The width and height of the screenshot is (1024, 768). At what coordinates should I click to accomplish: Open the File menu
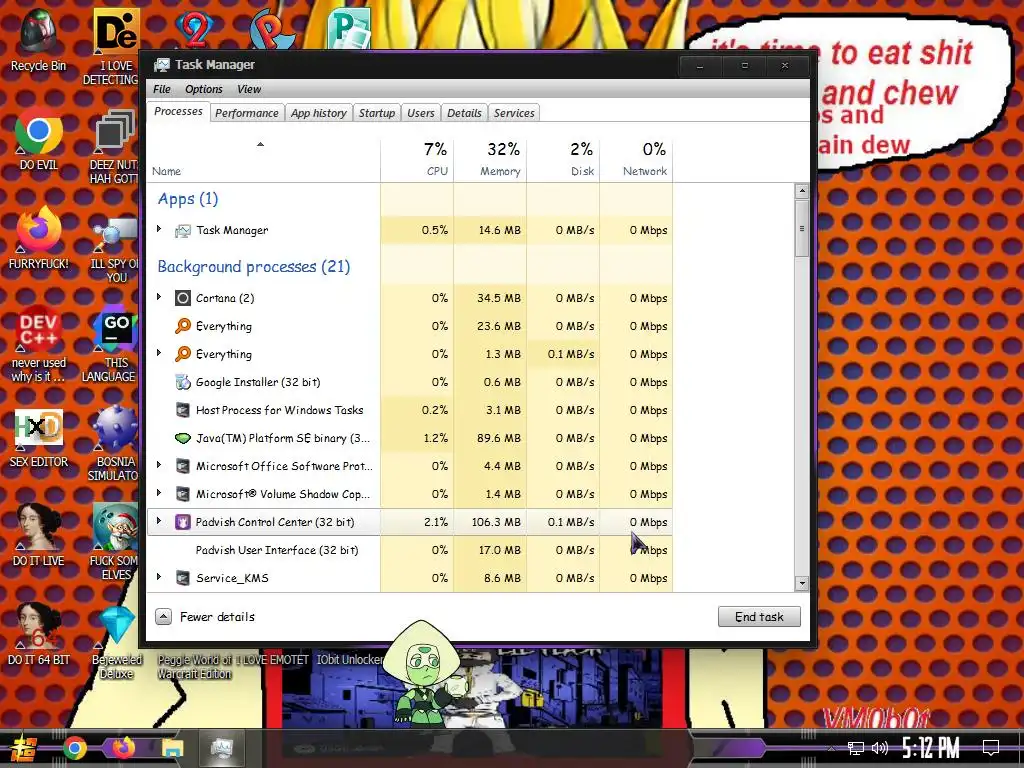[x=161, y=89]
